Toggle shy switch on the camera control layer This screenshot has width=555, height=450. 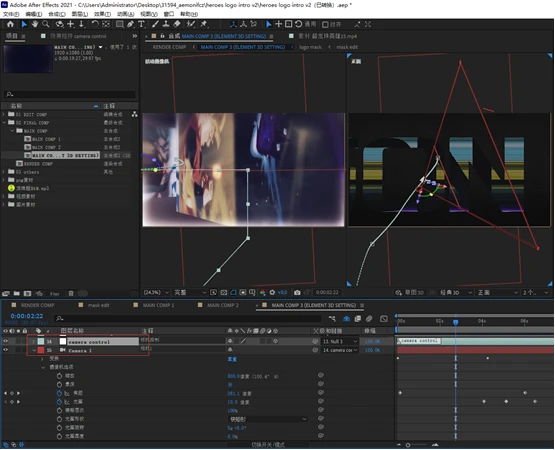[x=230, y=341]
